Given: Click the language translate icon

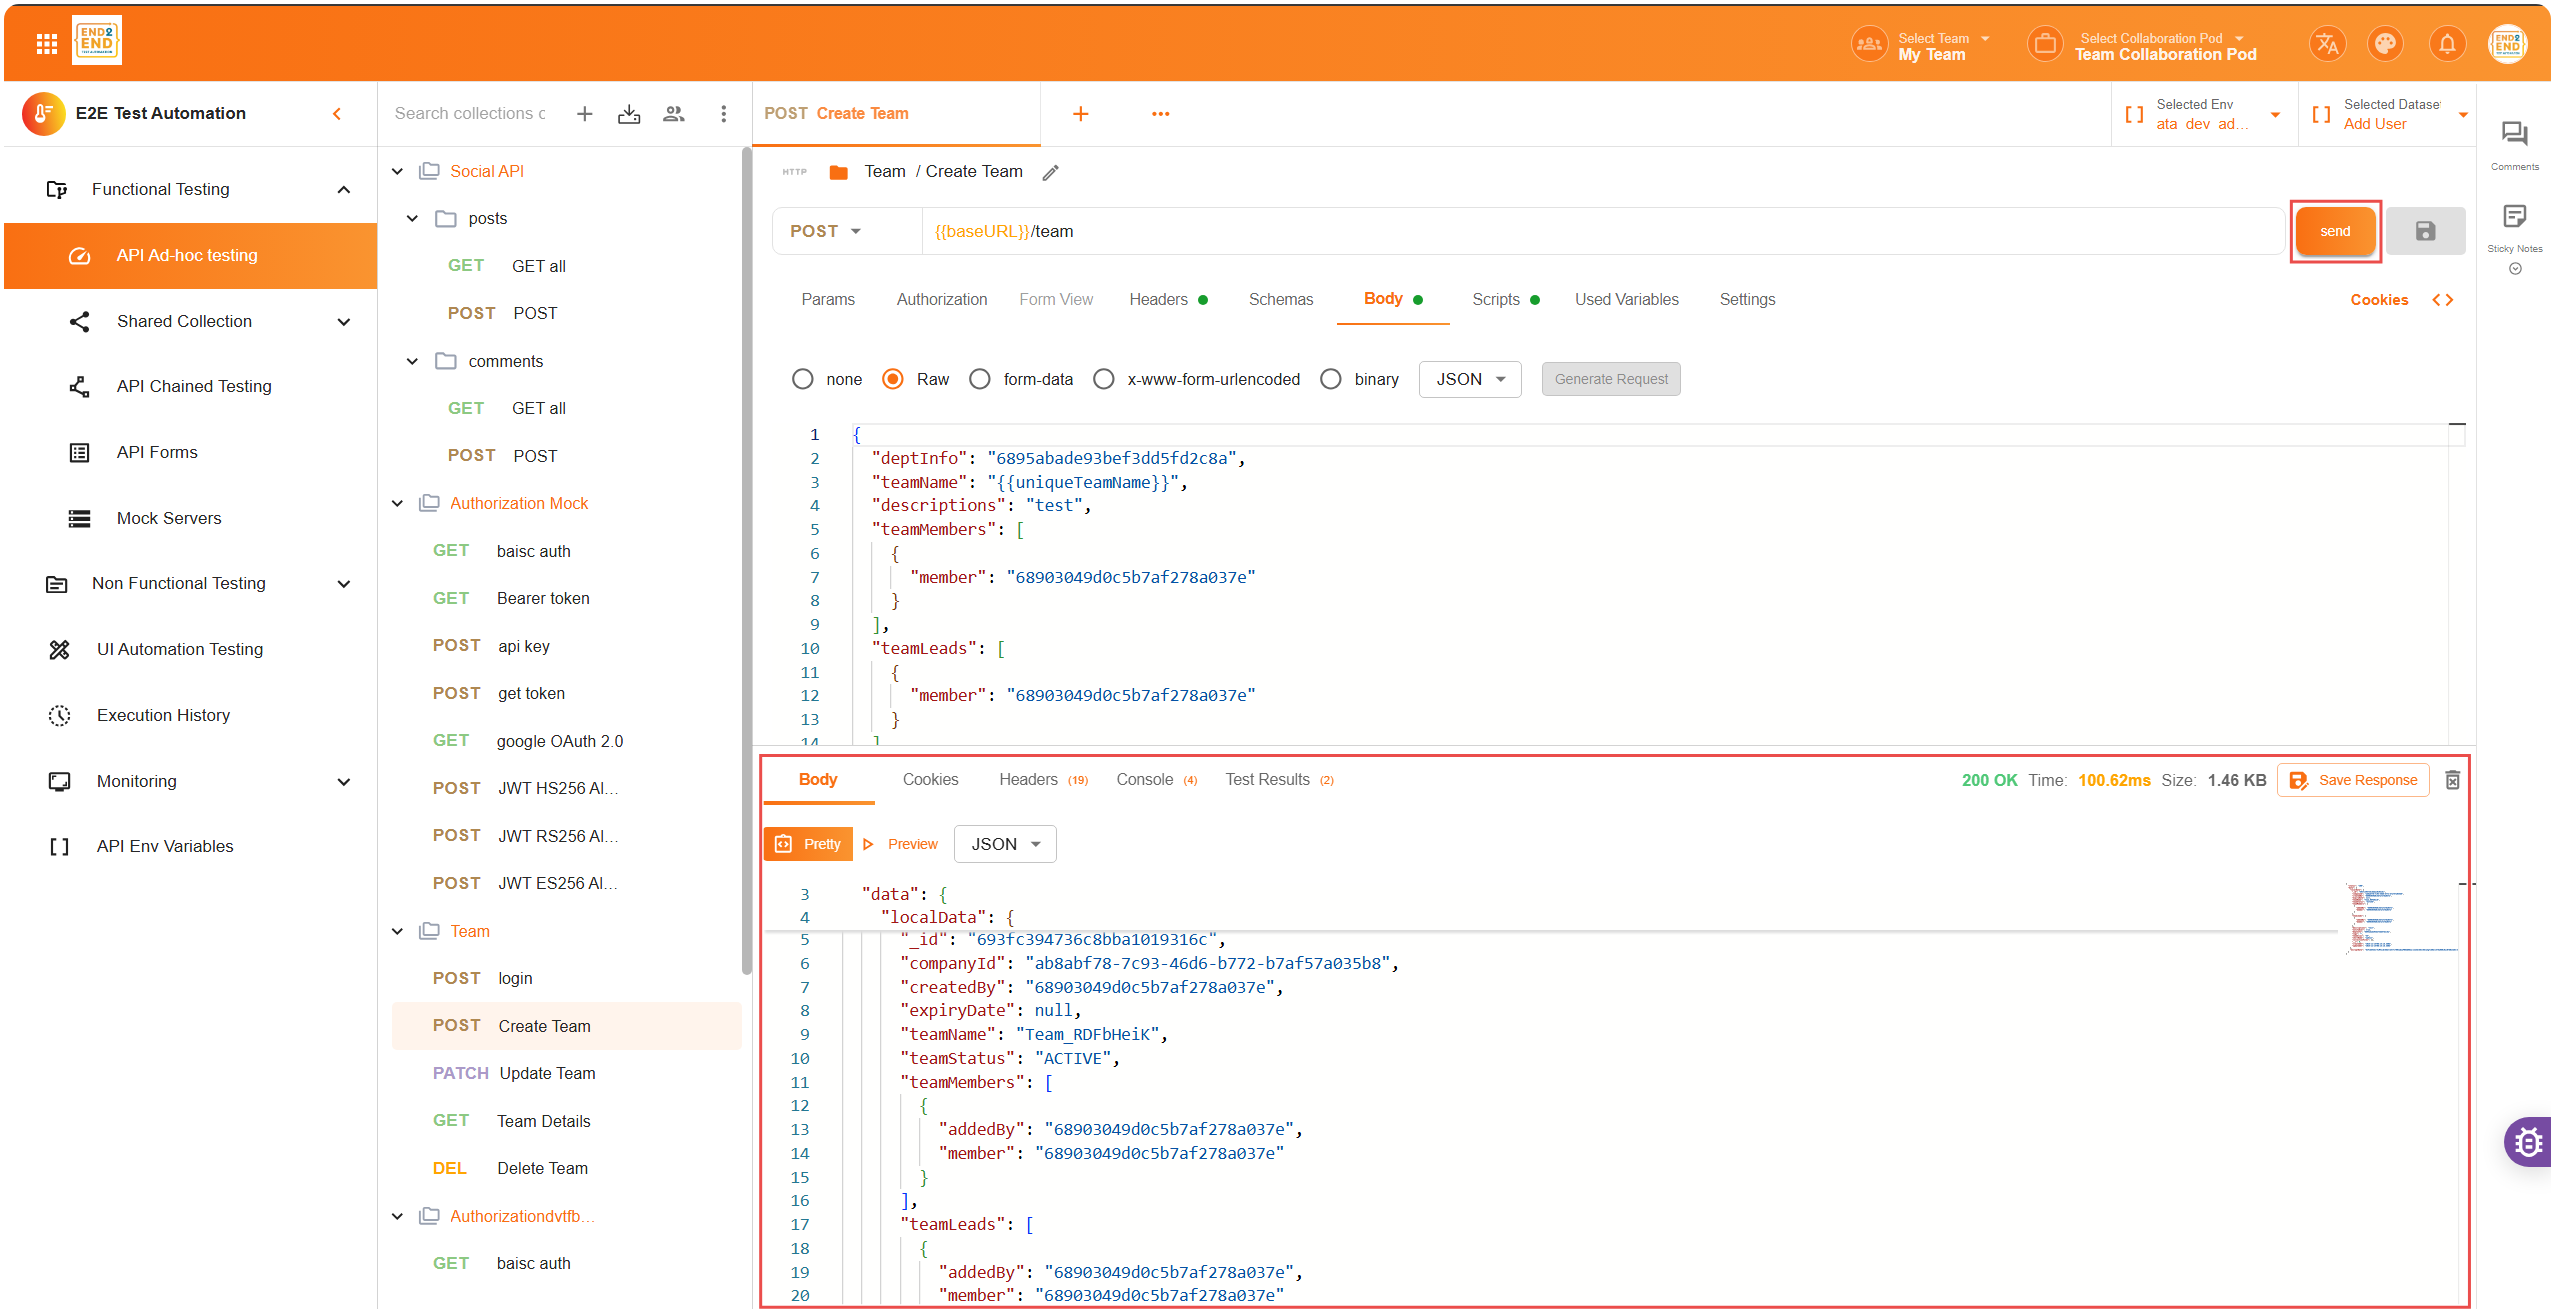Looking at the screenshot, I should point(2326,44).
